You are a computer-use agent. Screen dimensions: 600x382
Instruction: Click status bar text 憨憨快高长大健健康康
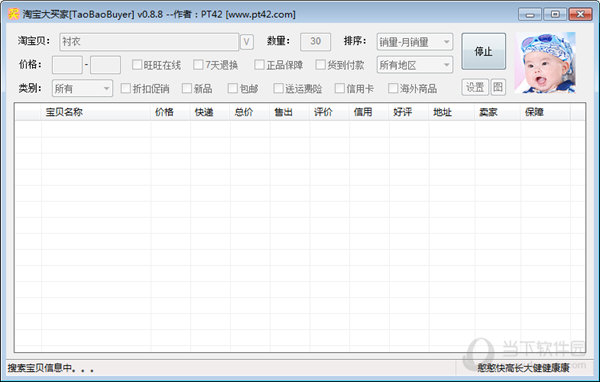point(523,368)
